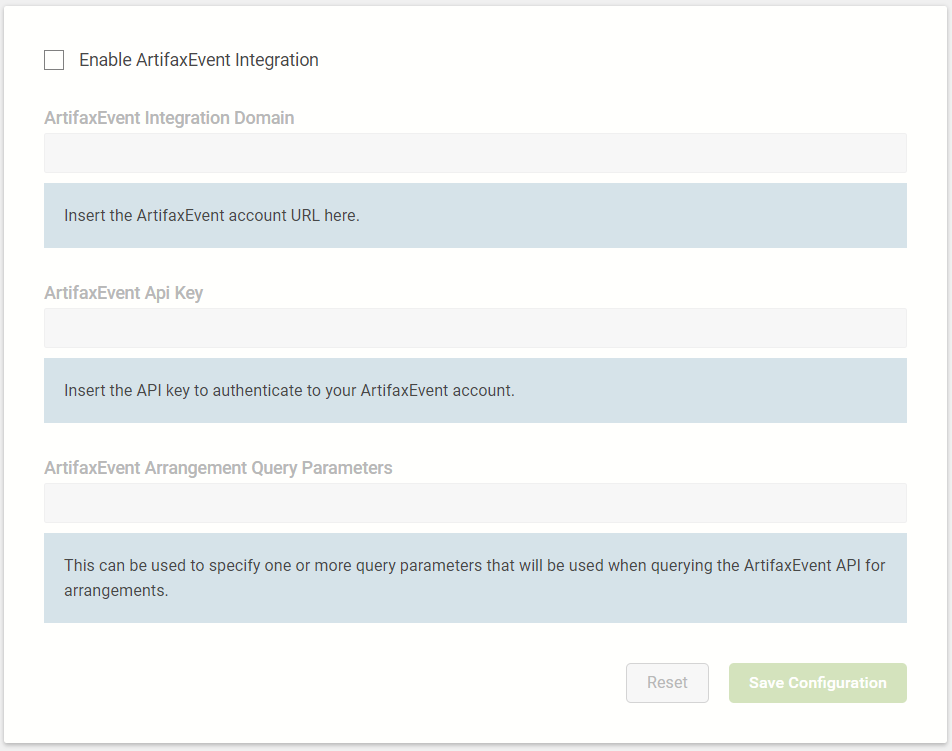Click the account URL hint box

pos(475,216)
